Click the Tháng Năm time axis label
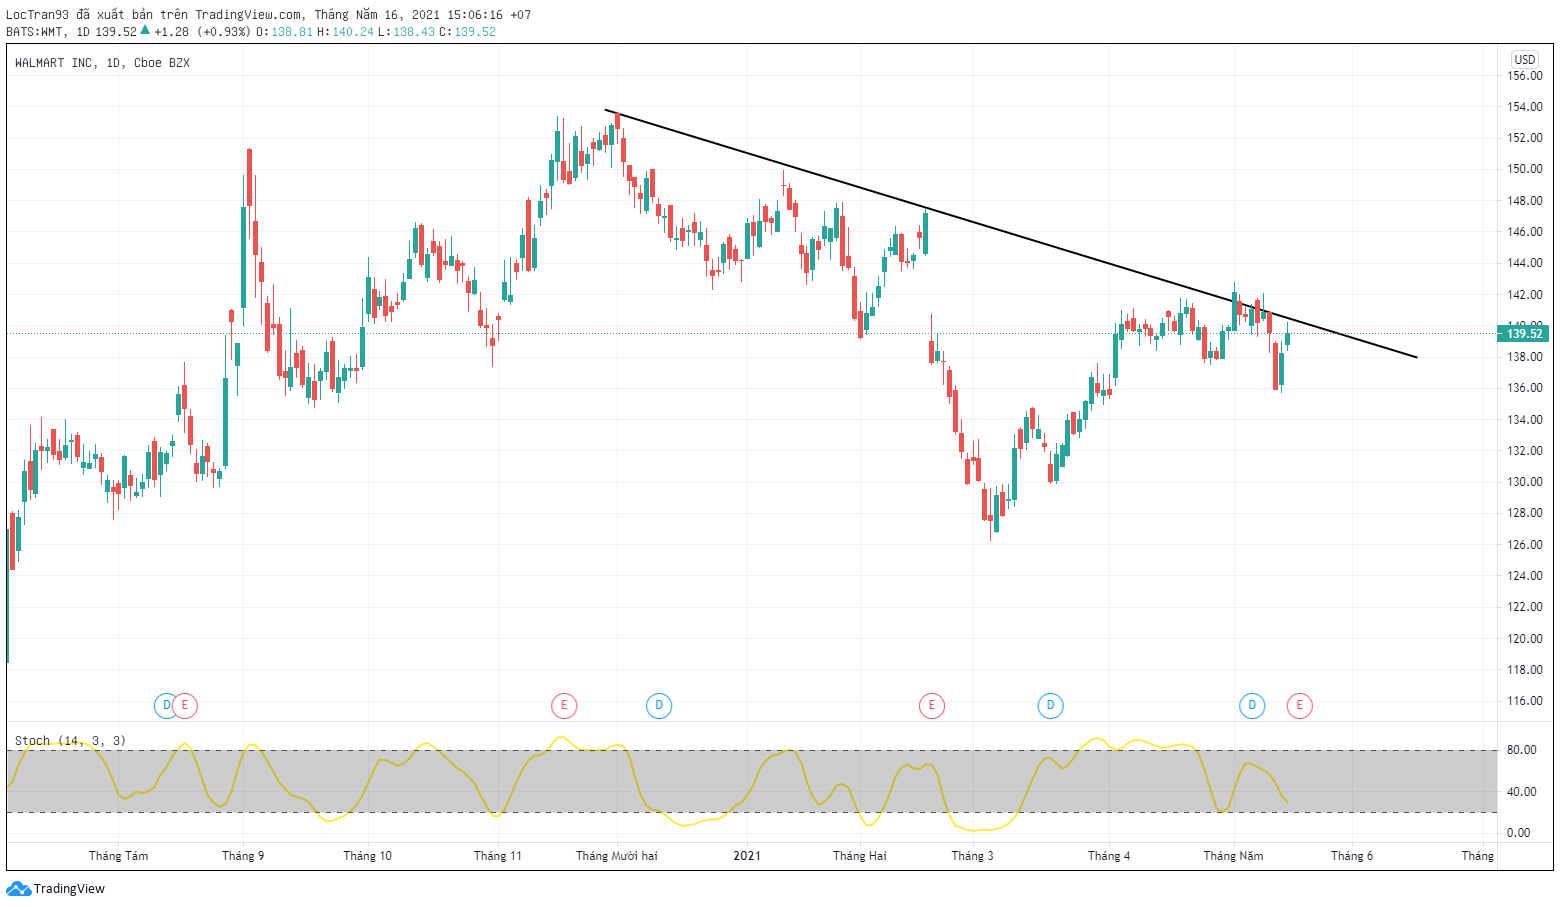The width and height of the screenshot is (1560, 907). tap(1233, 856)
